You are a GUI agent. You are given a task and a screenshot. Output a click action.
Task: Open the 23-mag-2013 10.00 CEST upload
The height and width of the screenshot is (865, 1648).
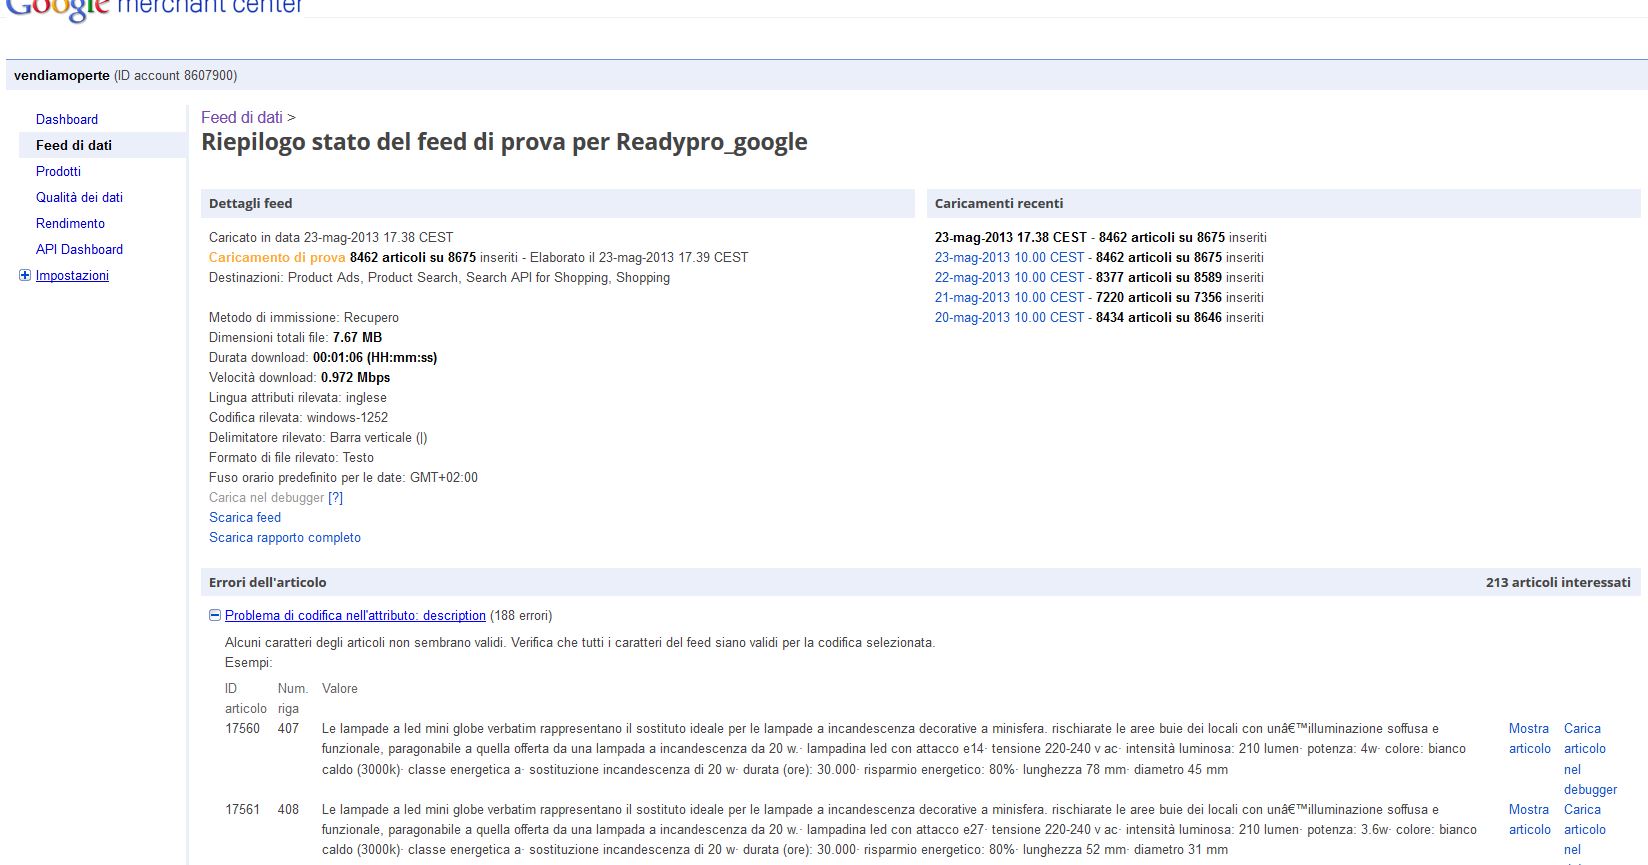coord(1009,257)
